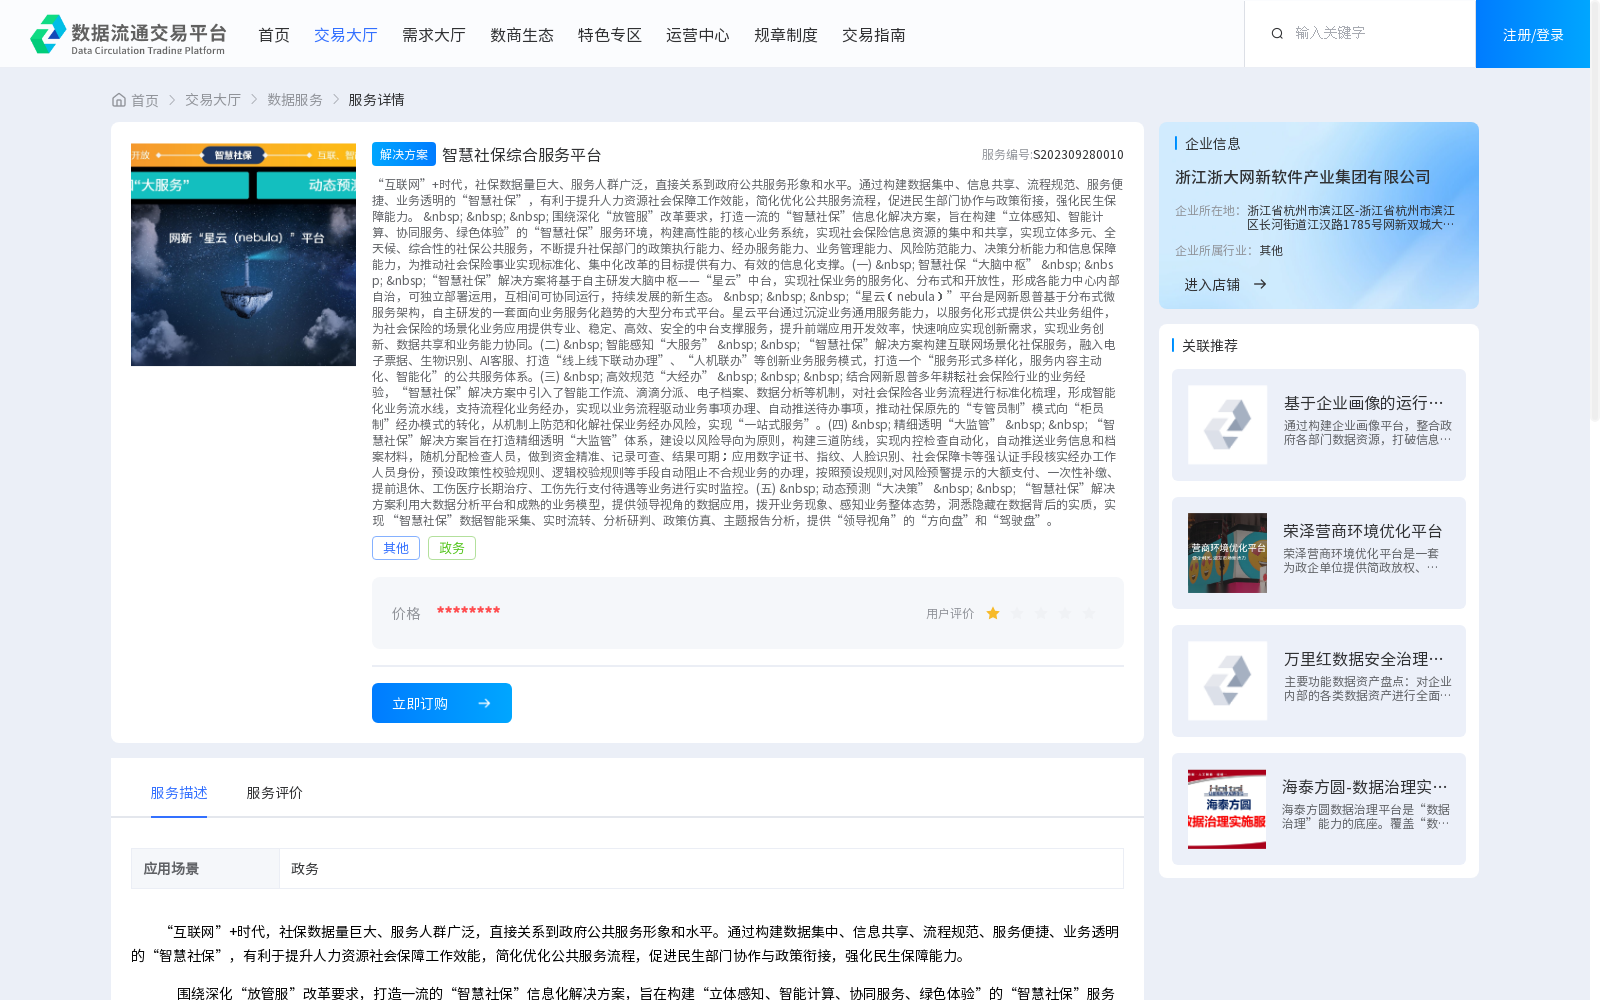Click service number S202309280010
The height and width of the screenshot is (1000, 1600).
[x=1078, y=155]
